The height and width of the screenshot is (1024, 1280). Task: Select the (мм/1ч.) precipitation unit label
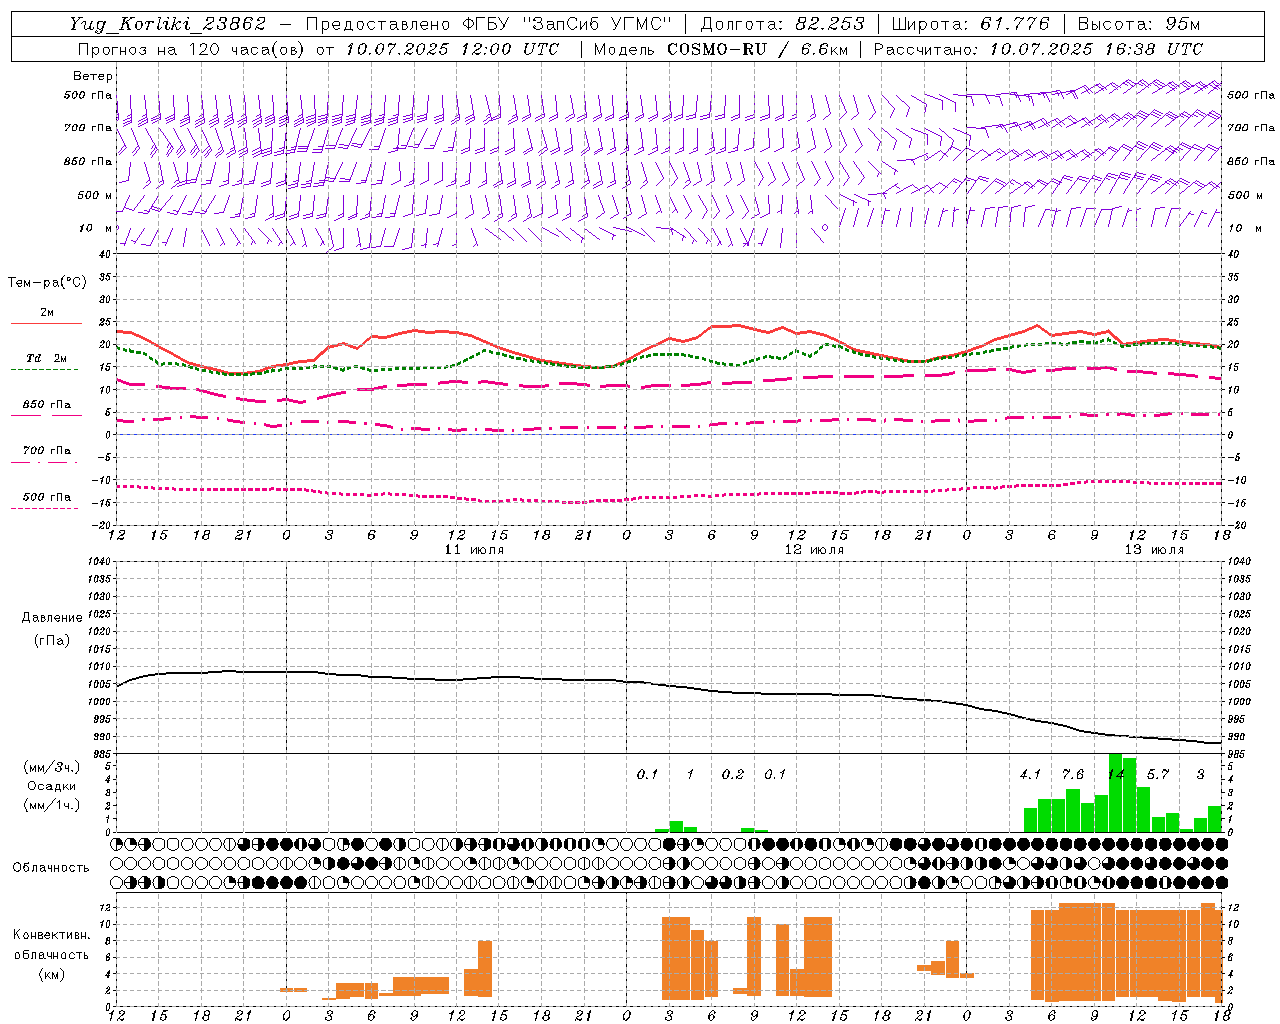(52, 805)
